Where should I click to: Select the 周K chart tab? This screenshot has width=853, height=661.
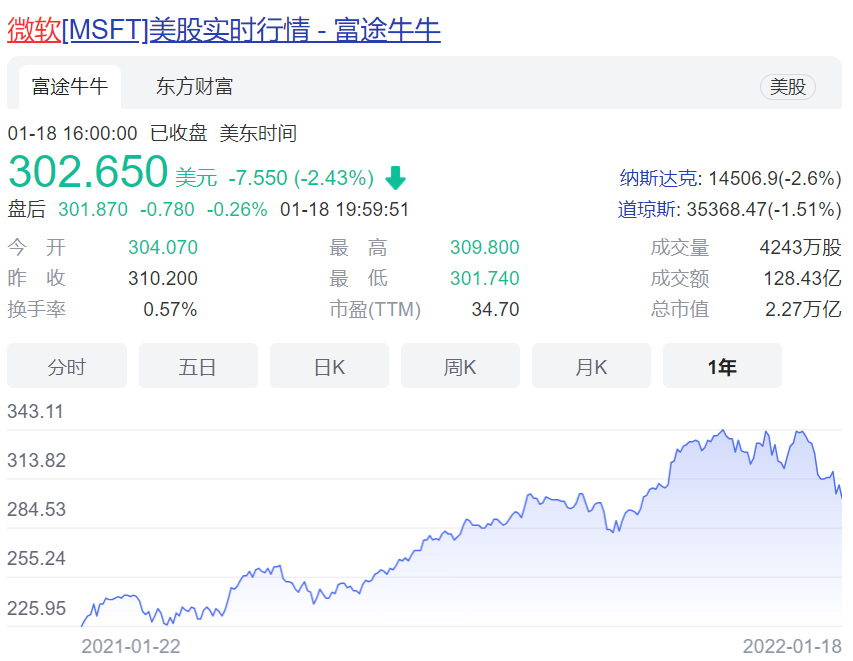(x=460, y=366)
